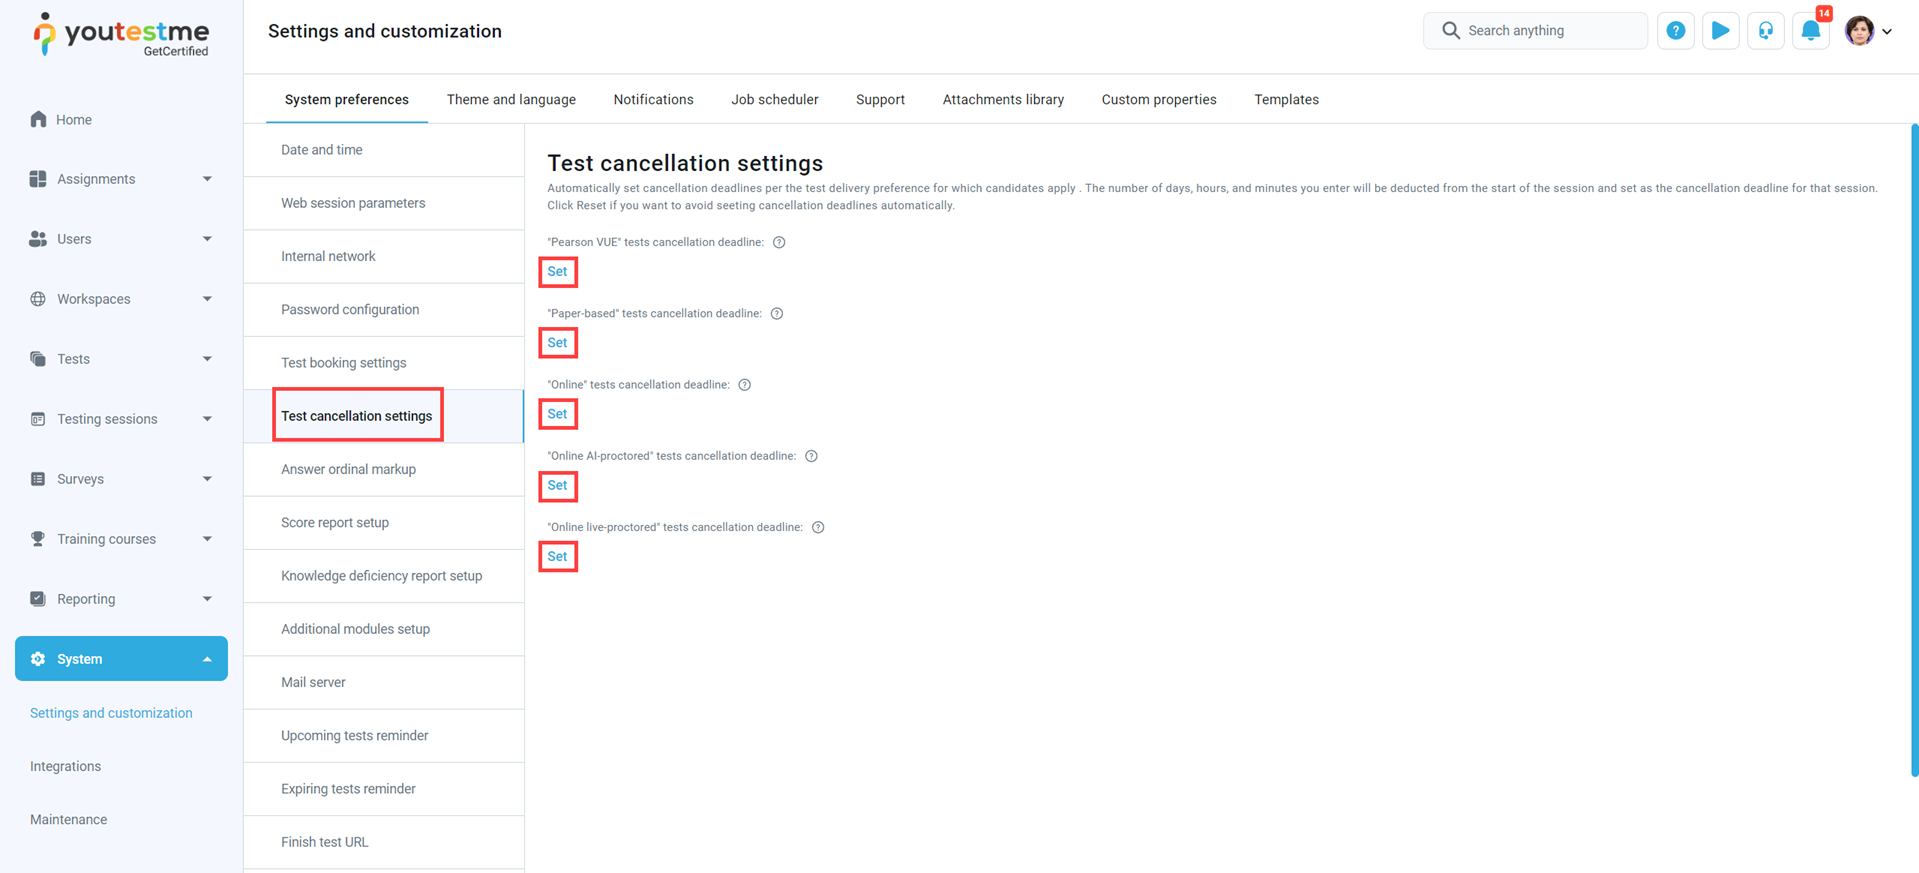The width and height of the screenshot is (1919, 873).
Task: Expand the Testing sessions sidebar menu
Action: point(207,419)
